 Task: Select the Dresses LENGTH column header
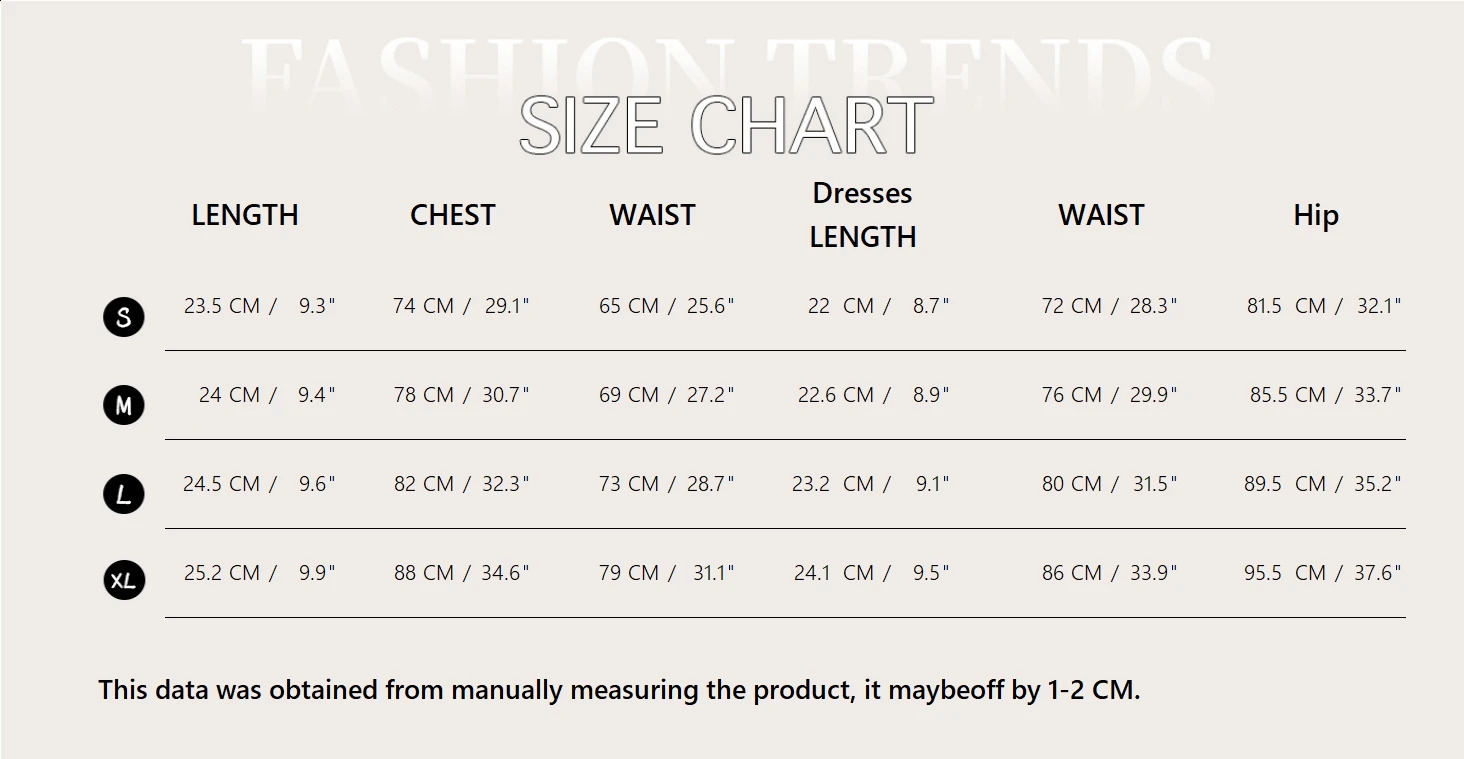click(x=862, y=215)
